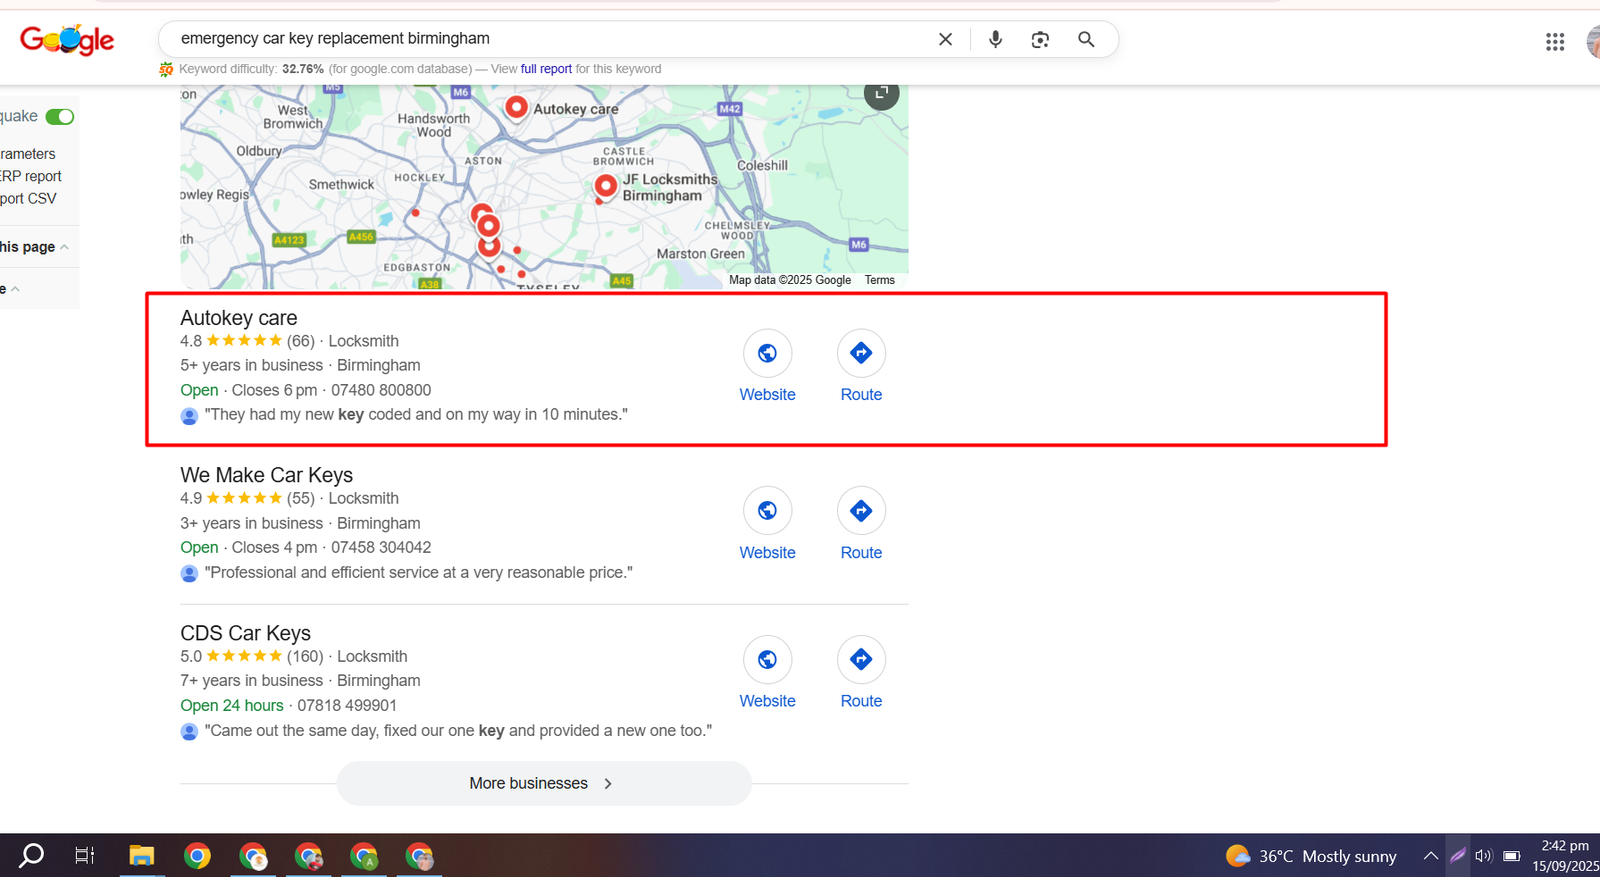Open the full report keyword link
1600x877 pixels.
coord(546,69)
